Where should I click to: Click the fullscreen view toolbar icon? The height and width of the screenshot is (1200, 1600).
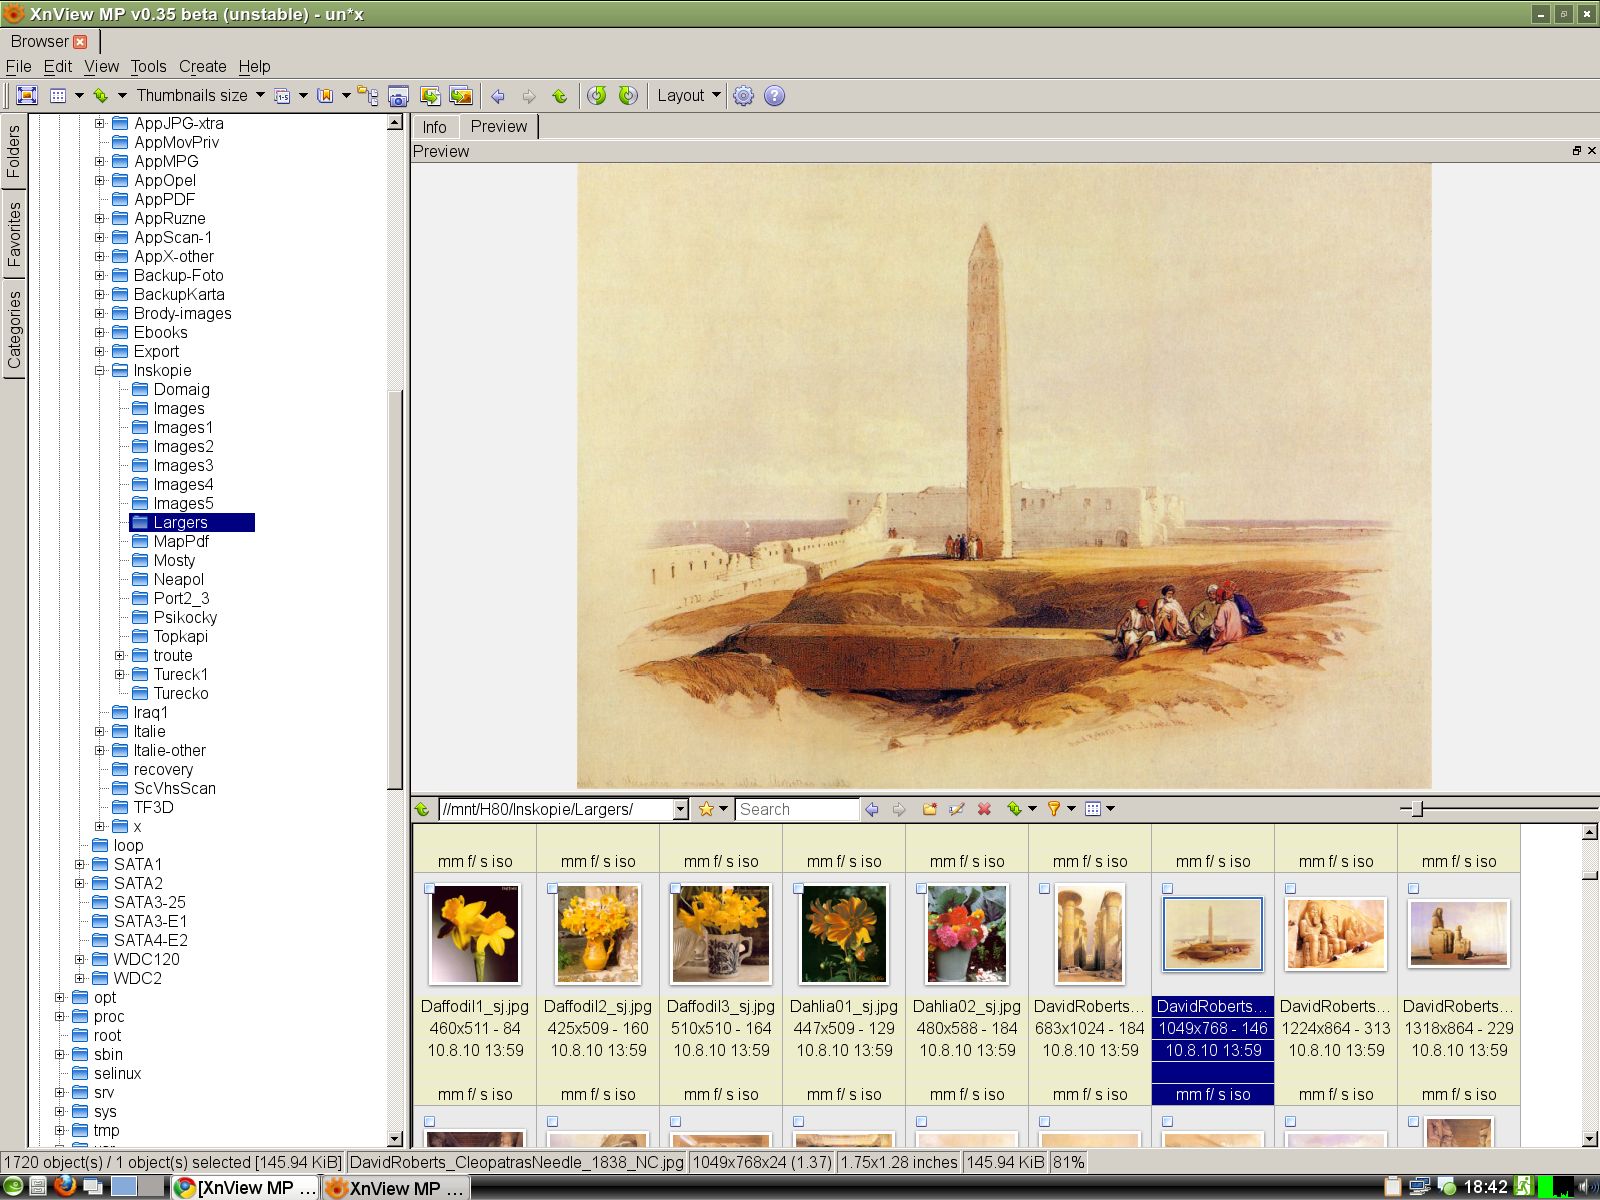click(27, 96)
